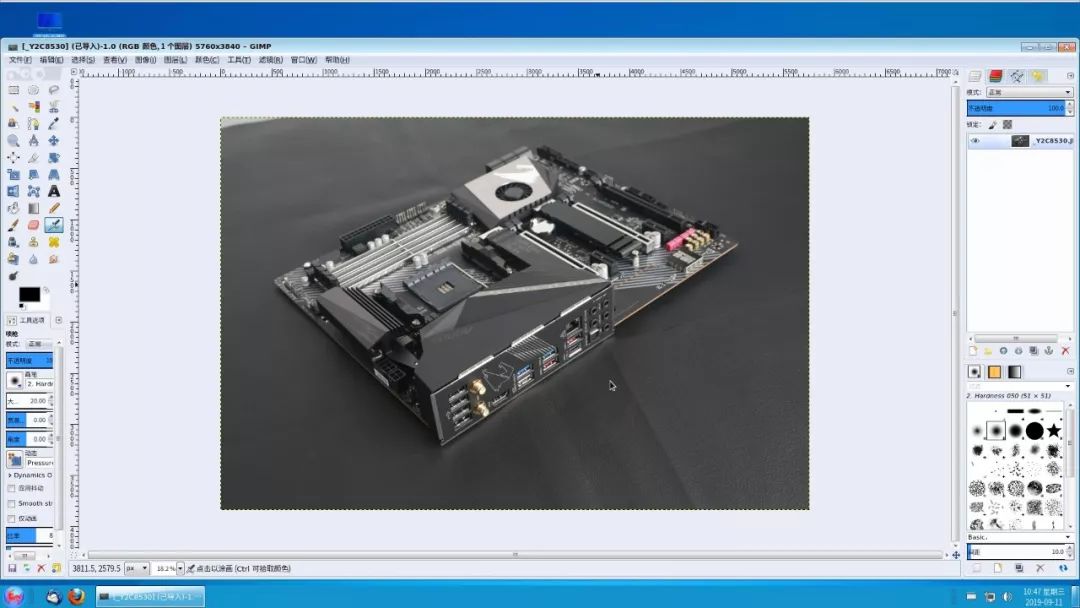The image size is (1080, 608).
Task: Open the 文件 (File) menu
Action: tap(20, 60)
